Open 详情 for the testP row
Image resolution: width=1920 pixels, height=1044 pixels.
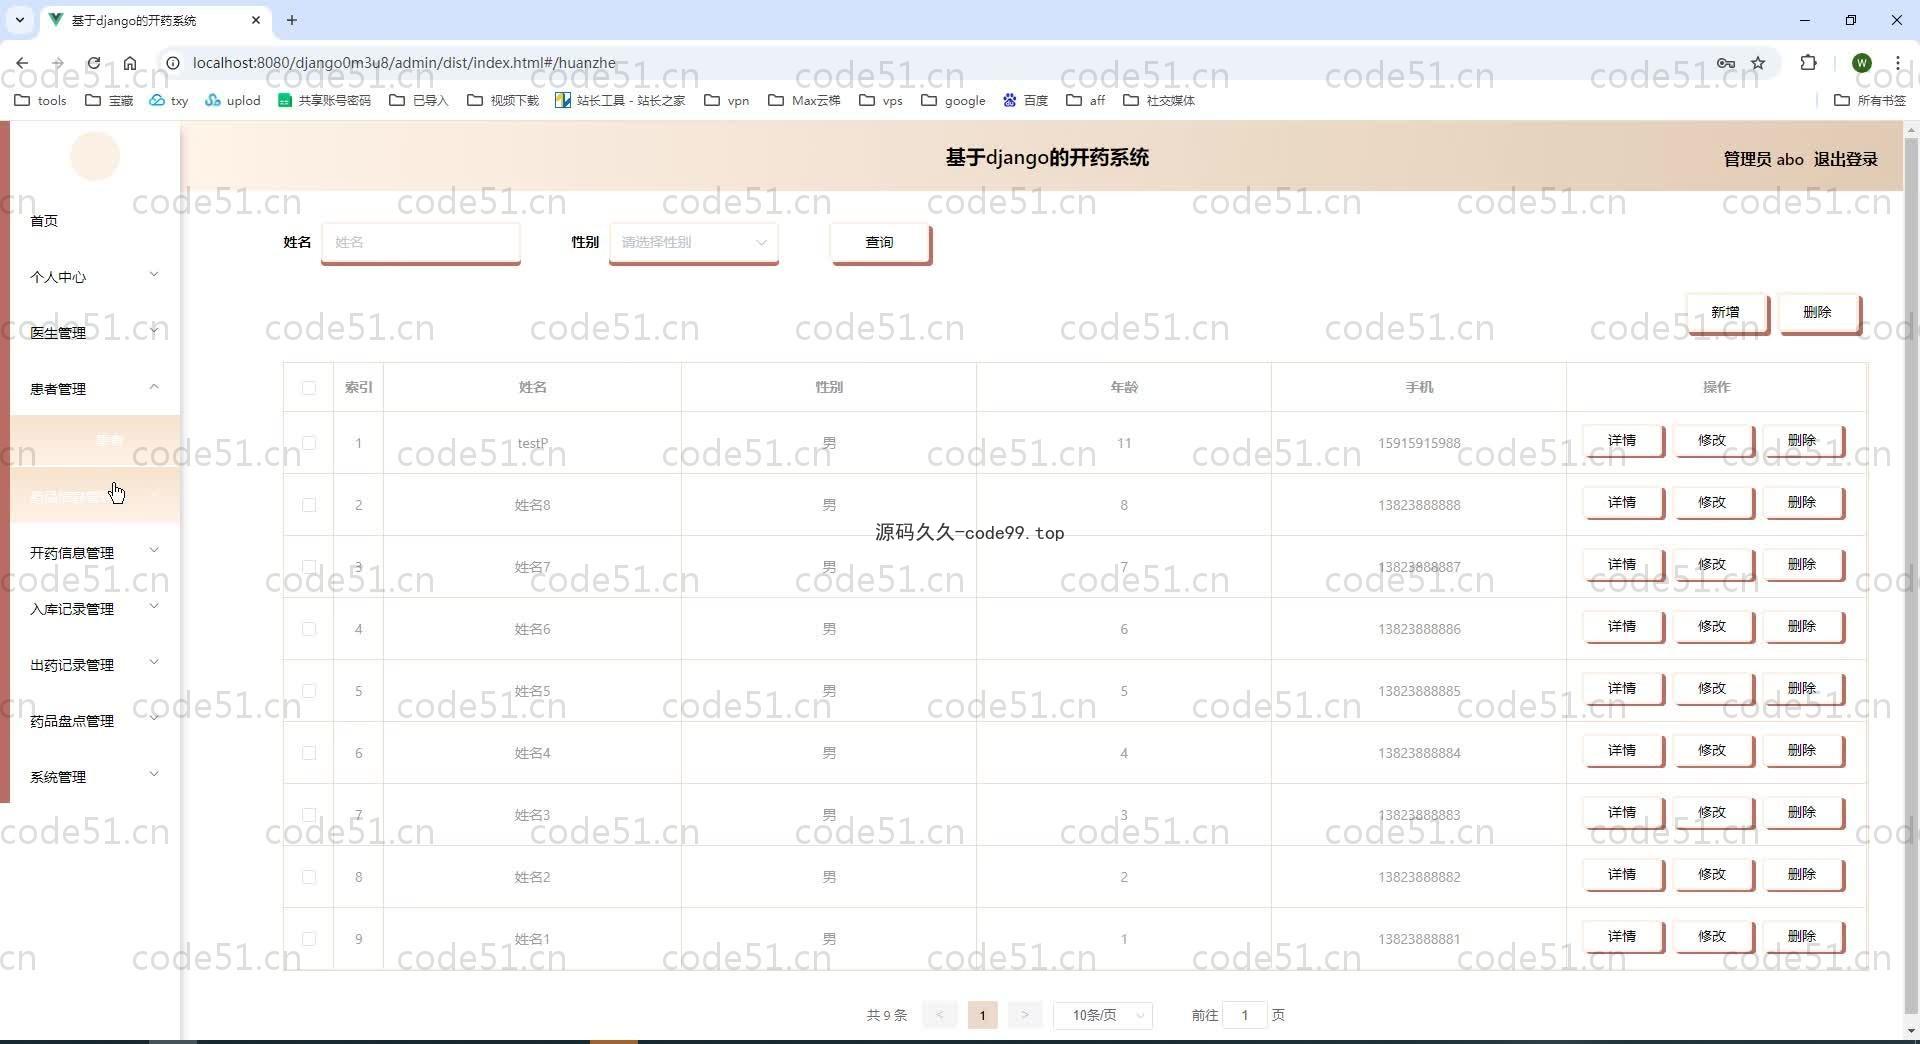click(x=1622, y=441)
